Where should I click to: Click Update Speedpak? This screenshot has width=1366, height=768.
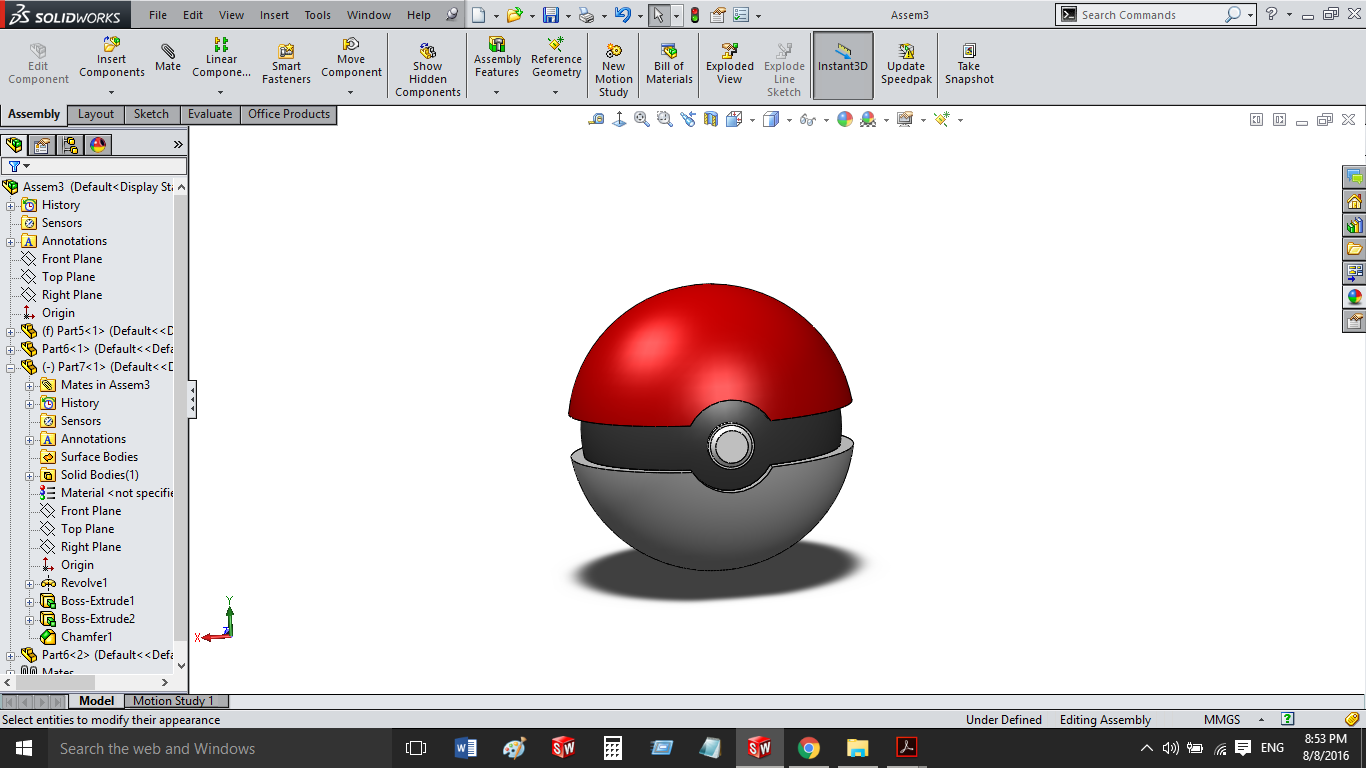click(x=906, y=65)
